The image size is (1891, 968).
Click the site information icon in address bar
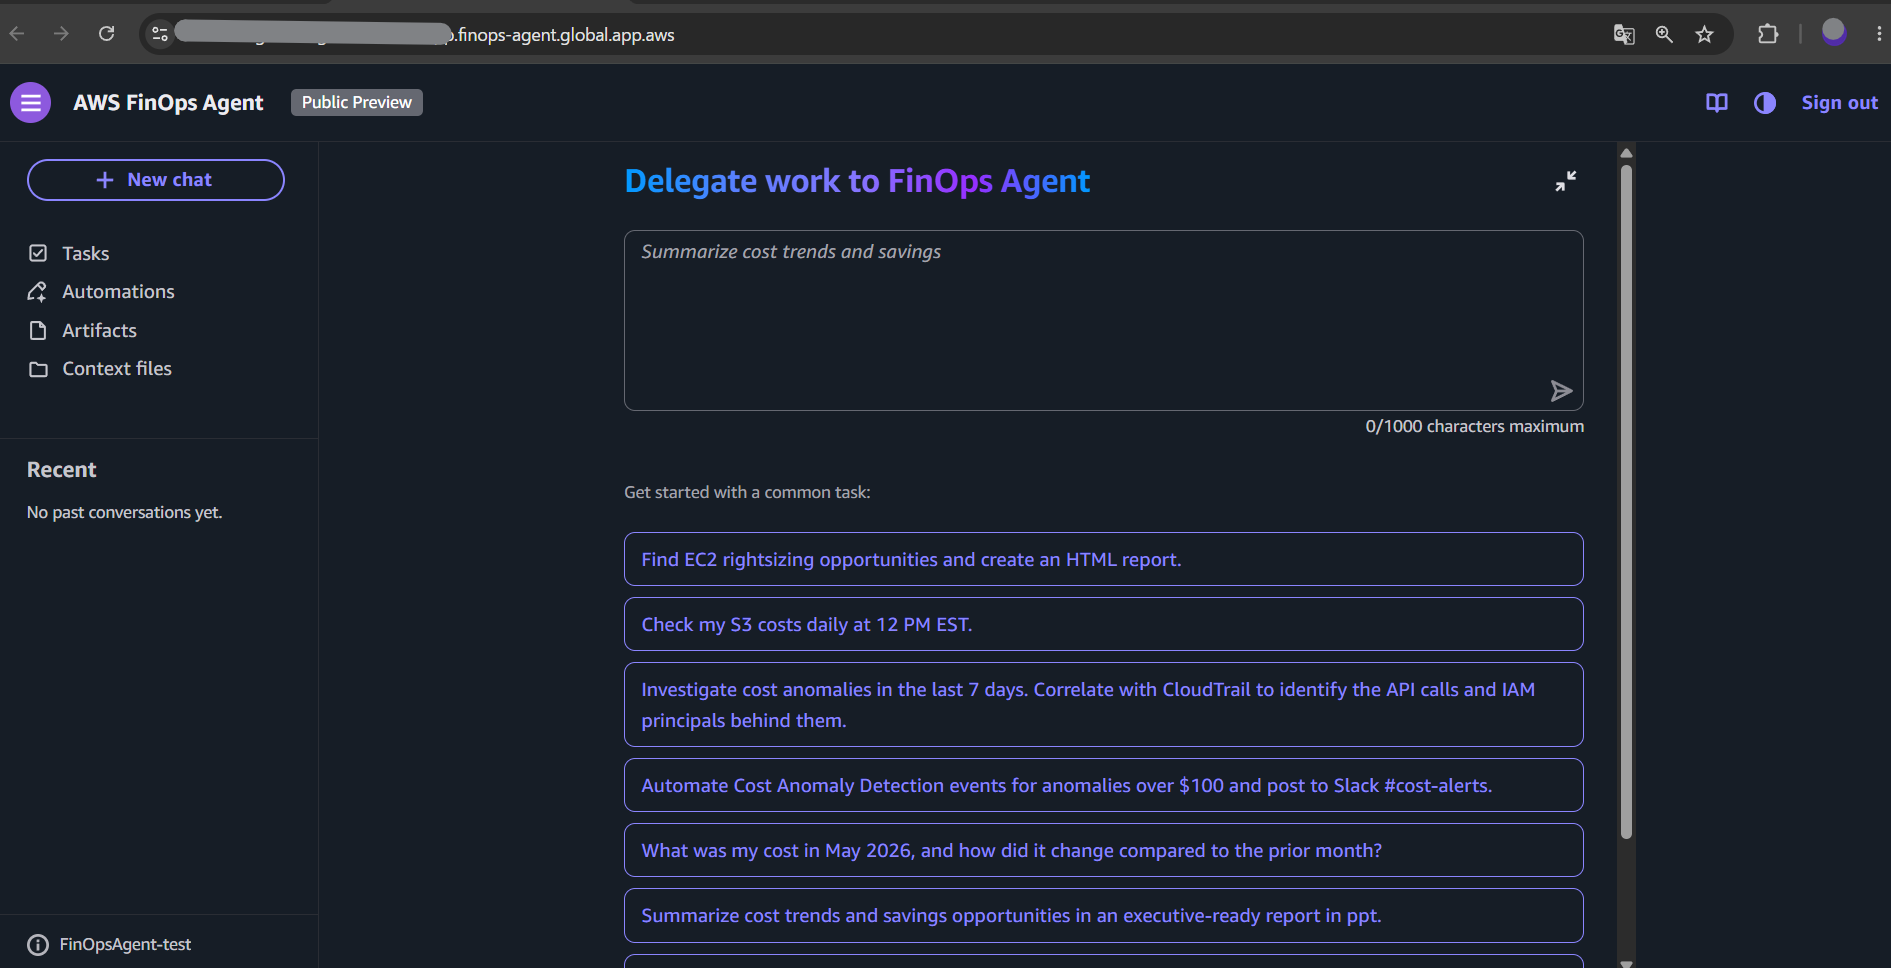click(x=160, y=34)
